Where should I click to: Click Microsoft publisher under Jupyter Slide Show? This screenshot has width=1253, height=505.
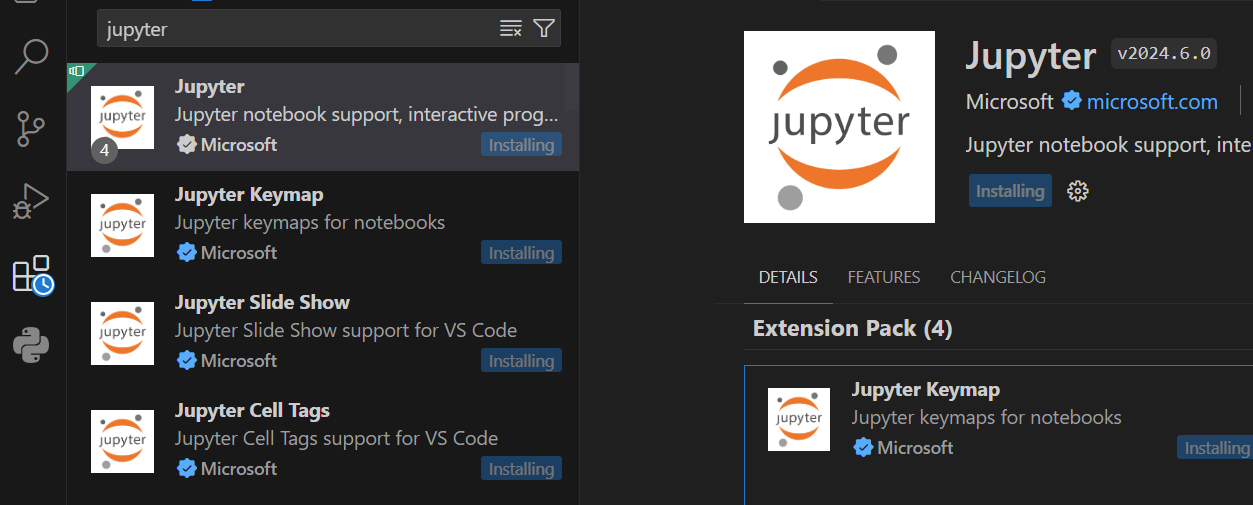239,360
